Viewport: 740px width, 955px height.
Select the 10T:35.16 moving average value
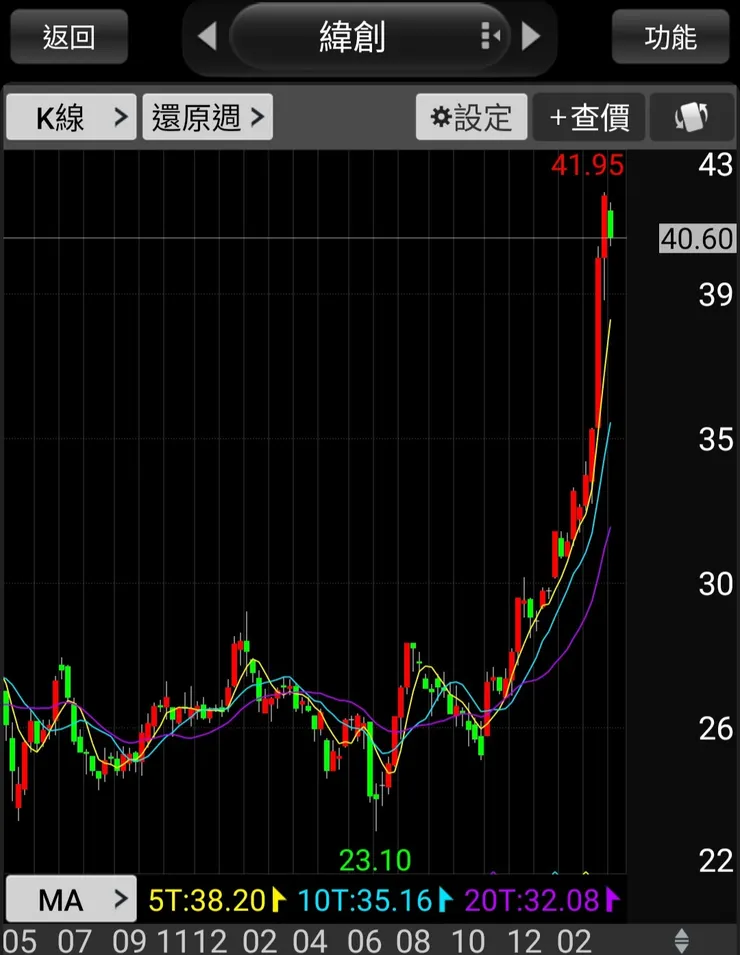point(364,900)
